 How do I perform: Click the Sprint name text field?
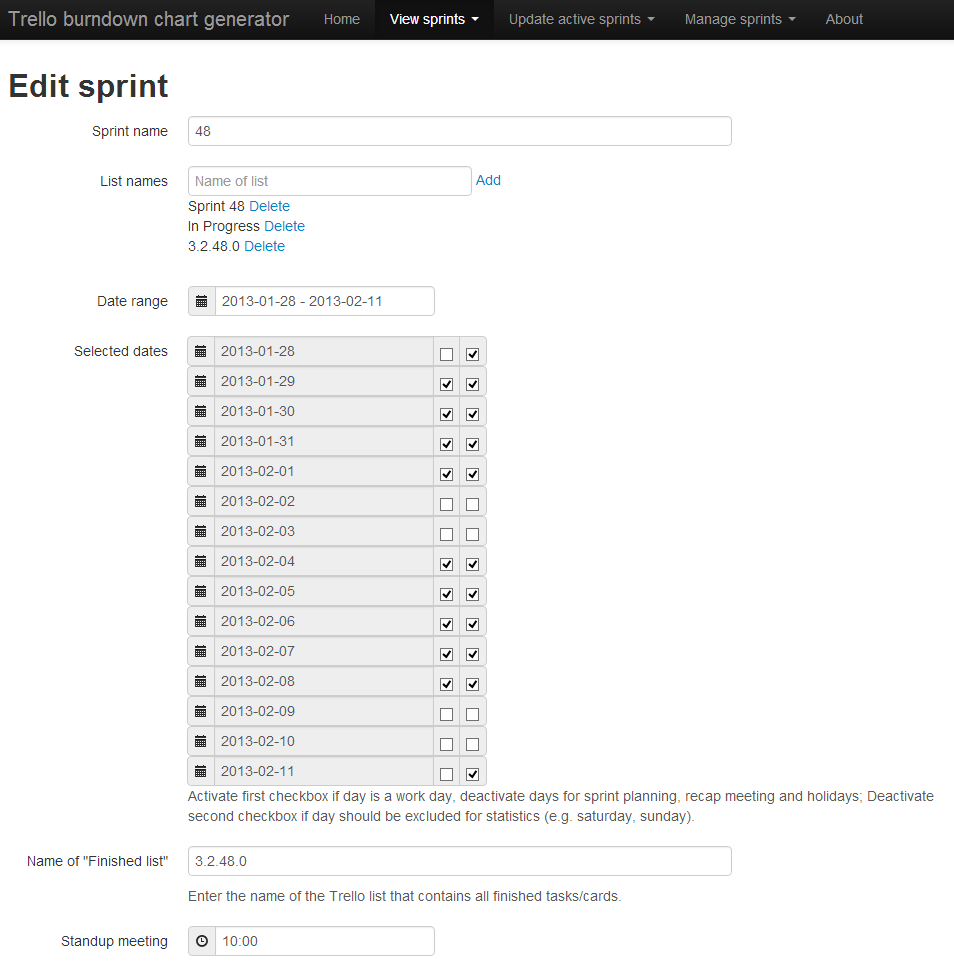(x=460, y=131)
